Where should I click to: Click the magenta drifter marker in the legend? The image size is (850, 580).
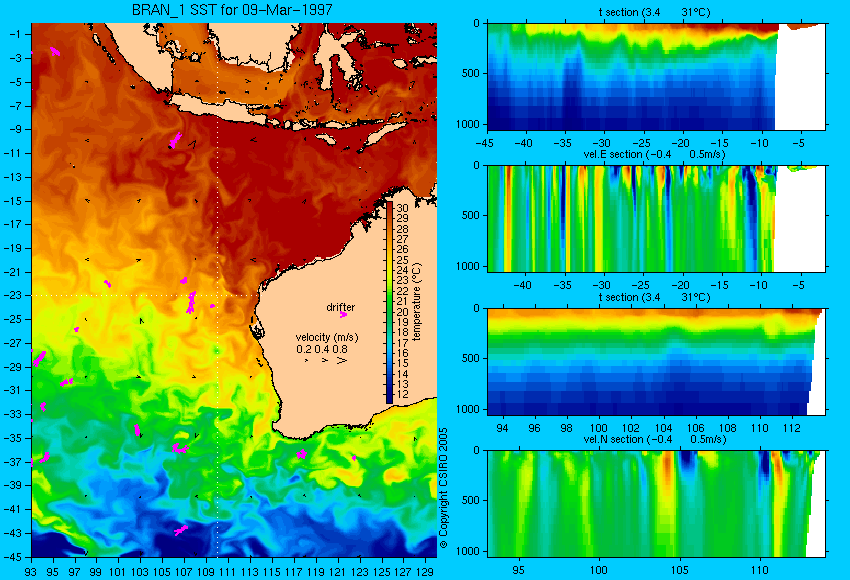point(343,314)
